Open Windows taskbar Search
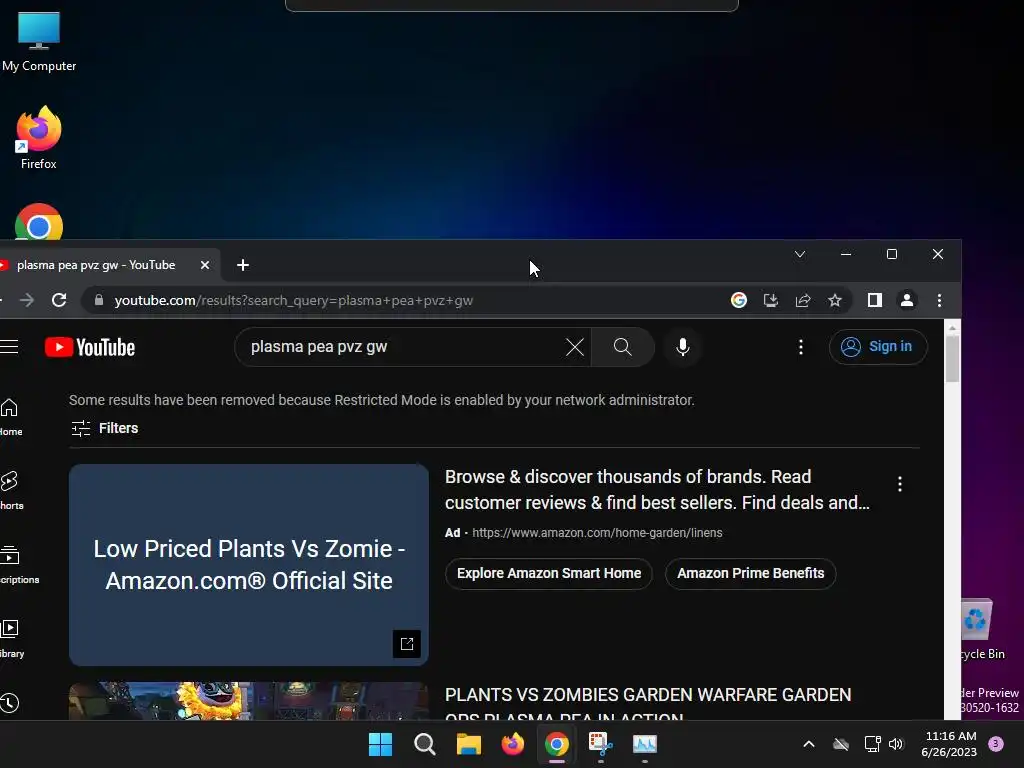The height and width of the screenshot is (768, 1024). pos(424,744)
